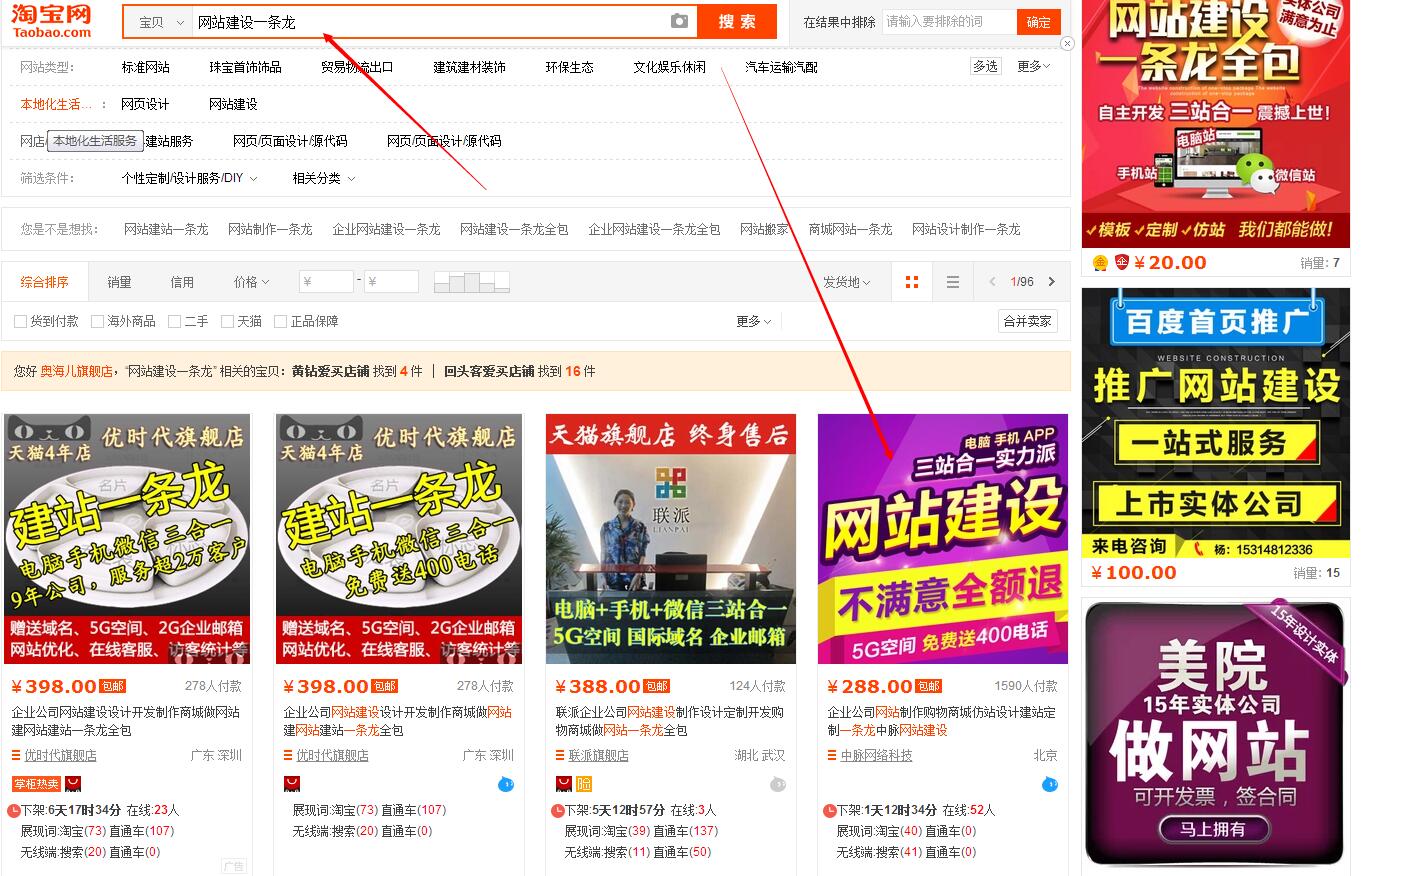Open 个性定制/设计服务/DIY dropdown
Screen dimensions: 1420x876
tap(189, 178)
